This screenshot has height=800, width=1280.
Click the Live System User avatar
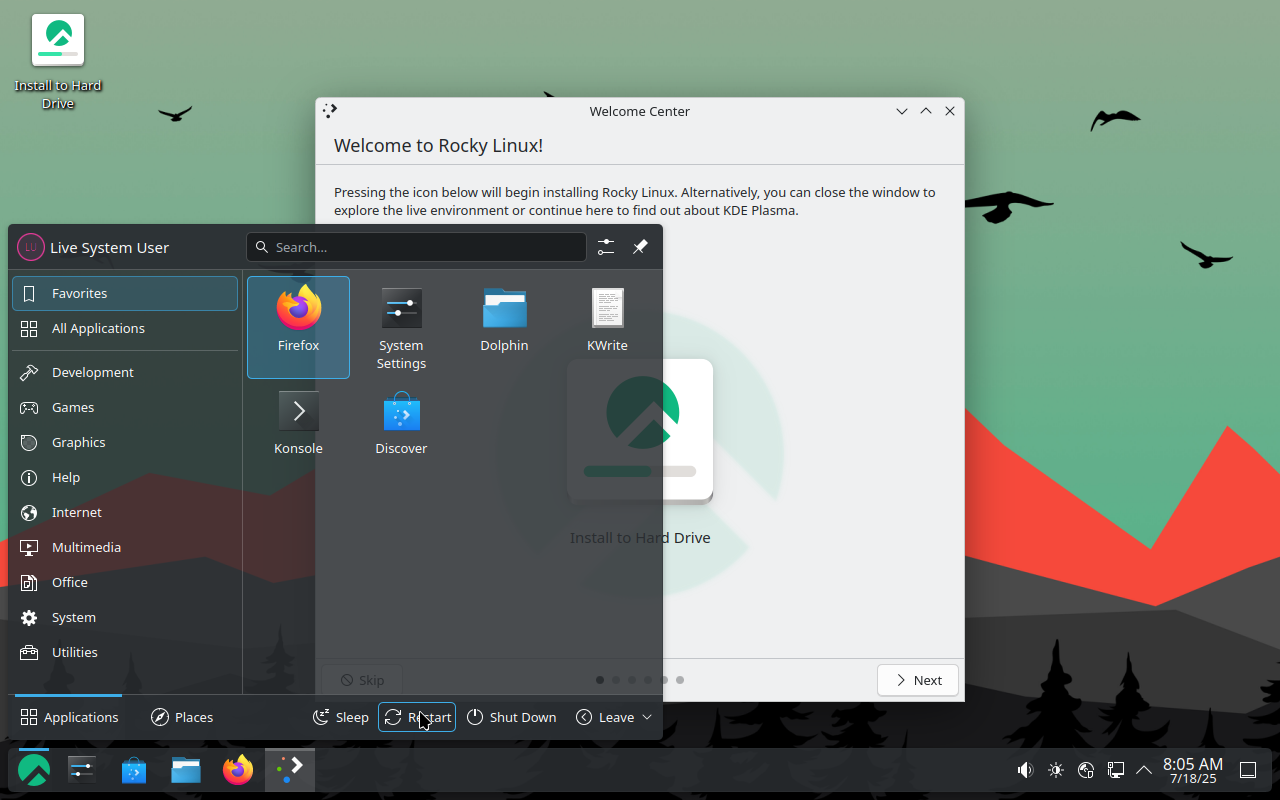[30, 247]
